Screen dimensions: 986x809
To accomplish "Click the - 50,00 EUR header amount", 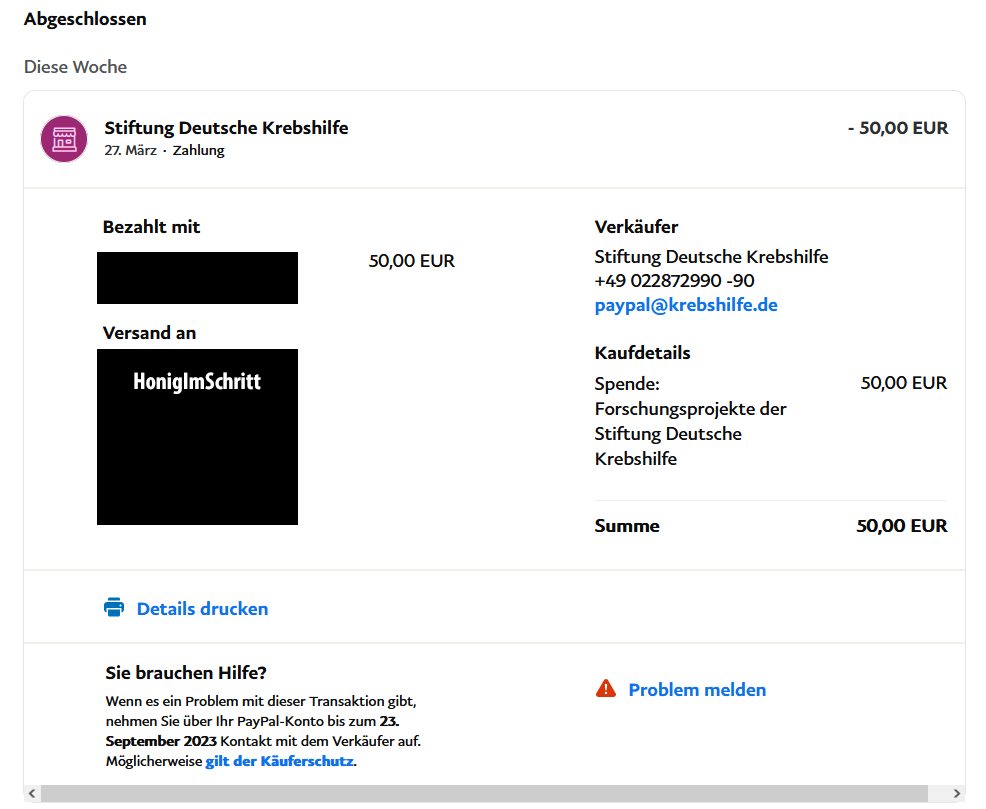I will point(897,128).
